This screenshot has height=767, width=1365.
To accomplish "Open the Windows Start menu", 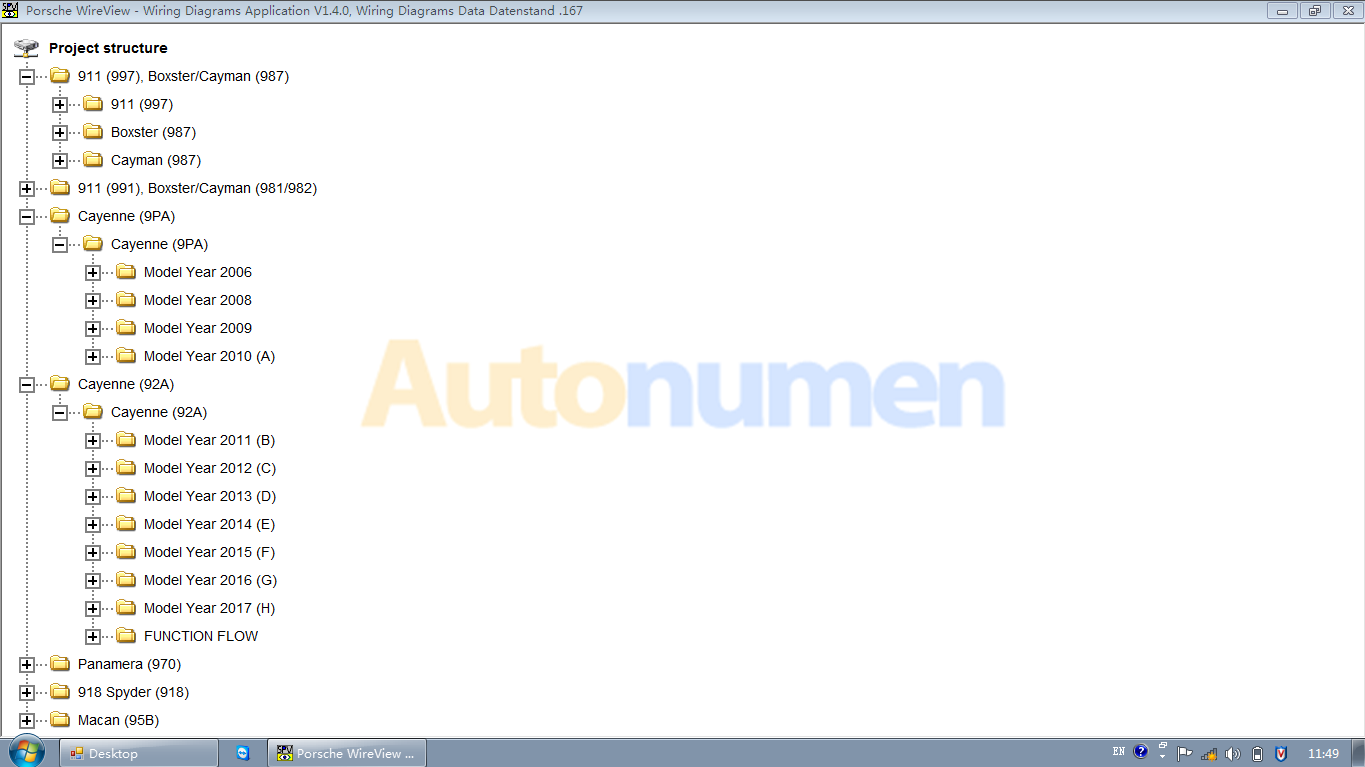I will point(26,753).
